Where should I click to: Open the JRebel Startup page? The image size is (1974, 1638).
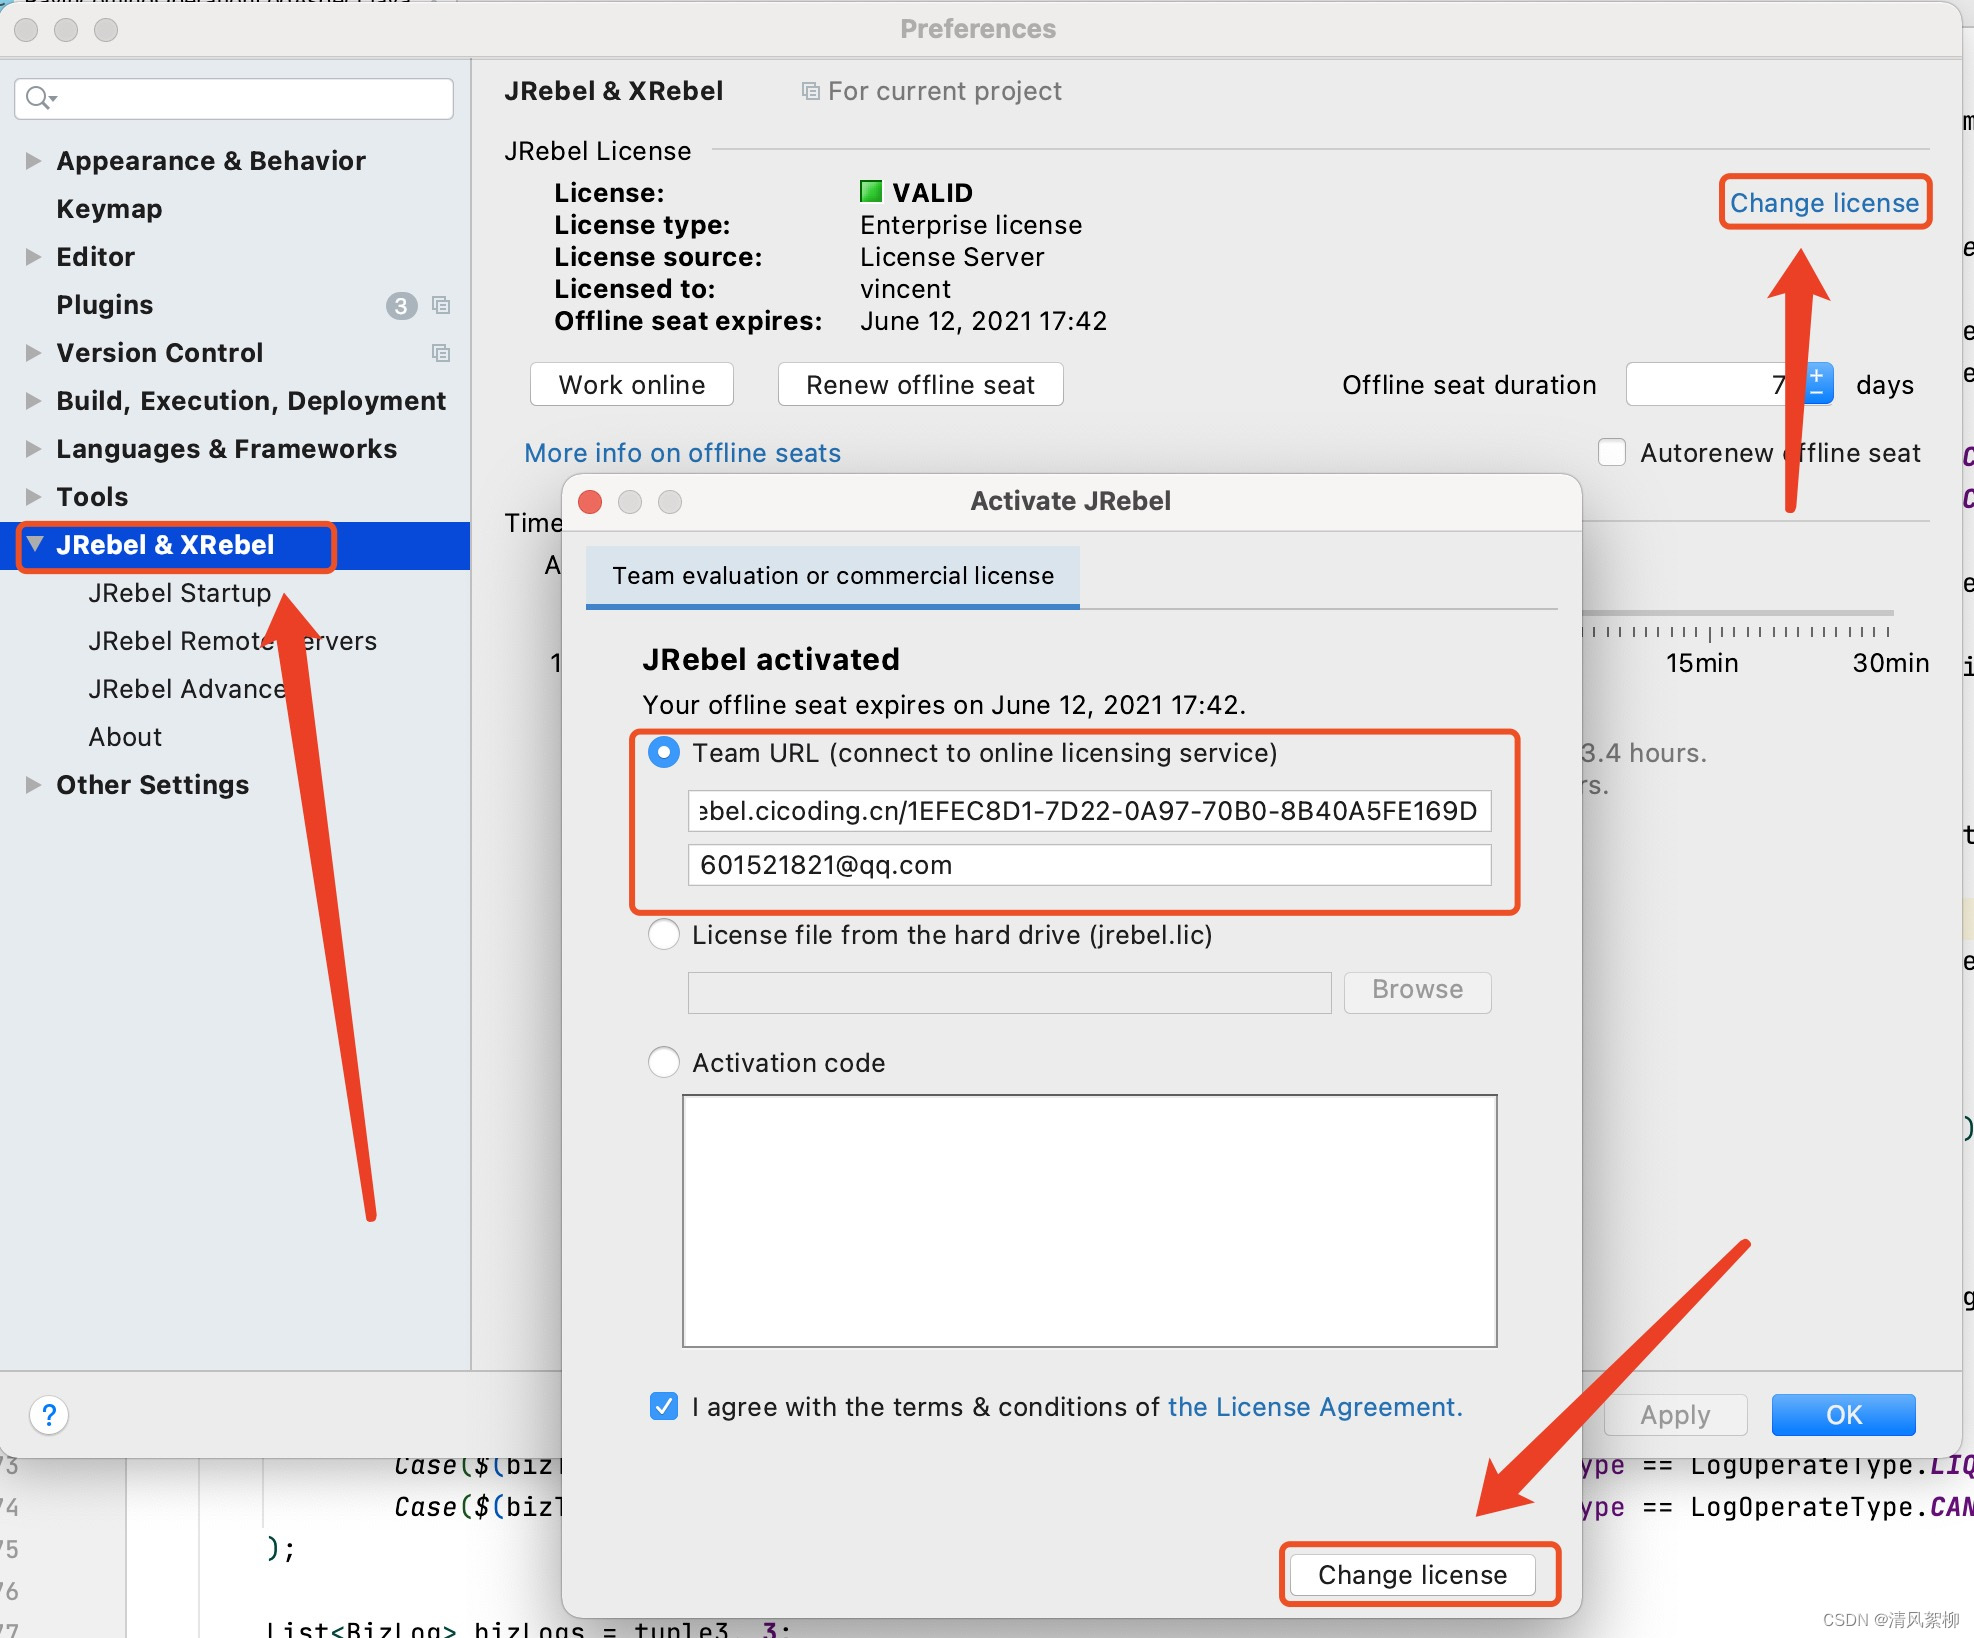click(x=180, y=593)
